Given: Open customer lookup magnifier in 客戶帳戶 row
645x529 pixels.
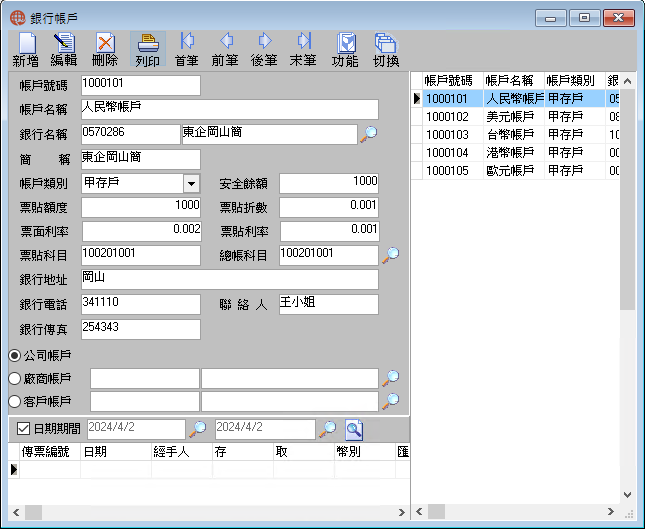Looking at the screenshot, I should [x=390, y=401].
